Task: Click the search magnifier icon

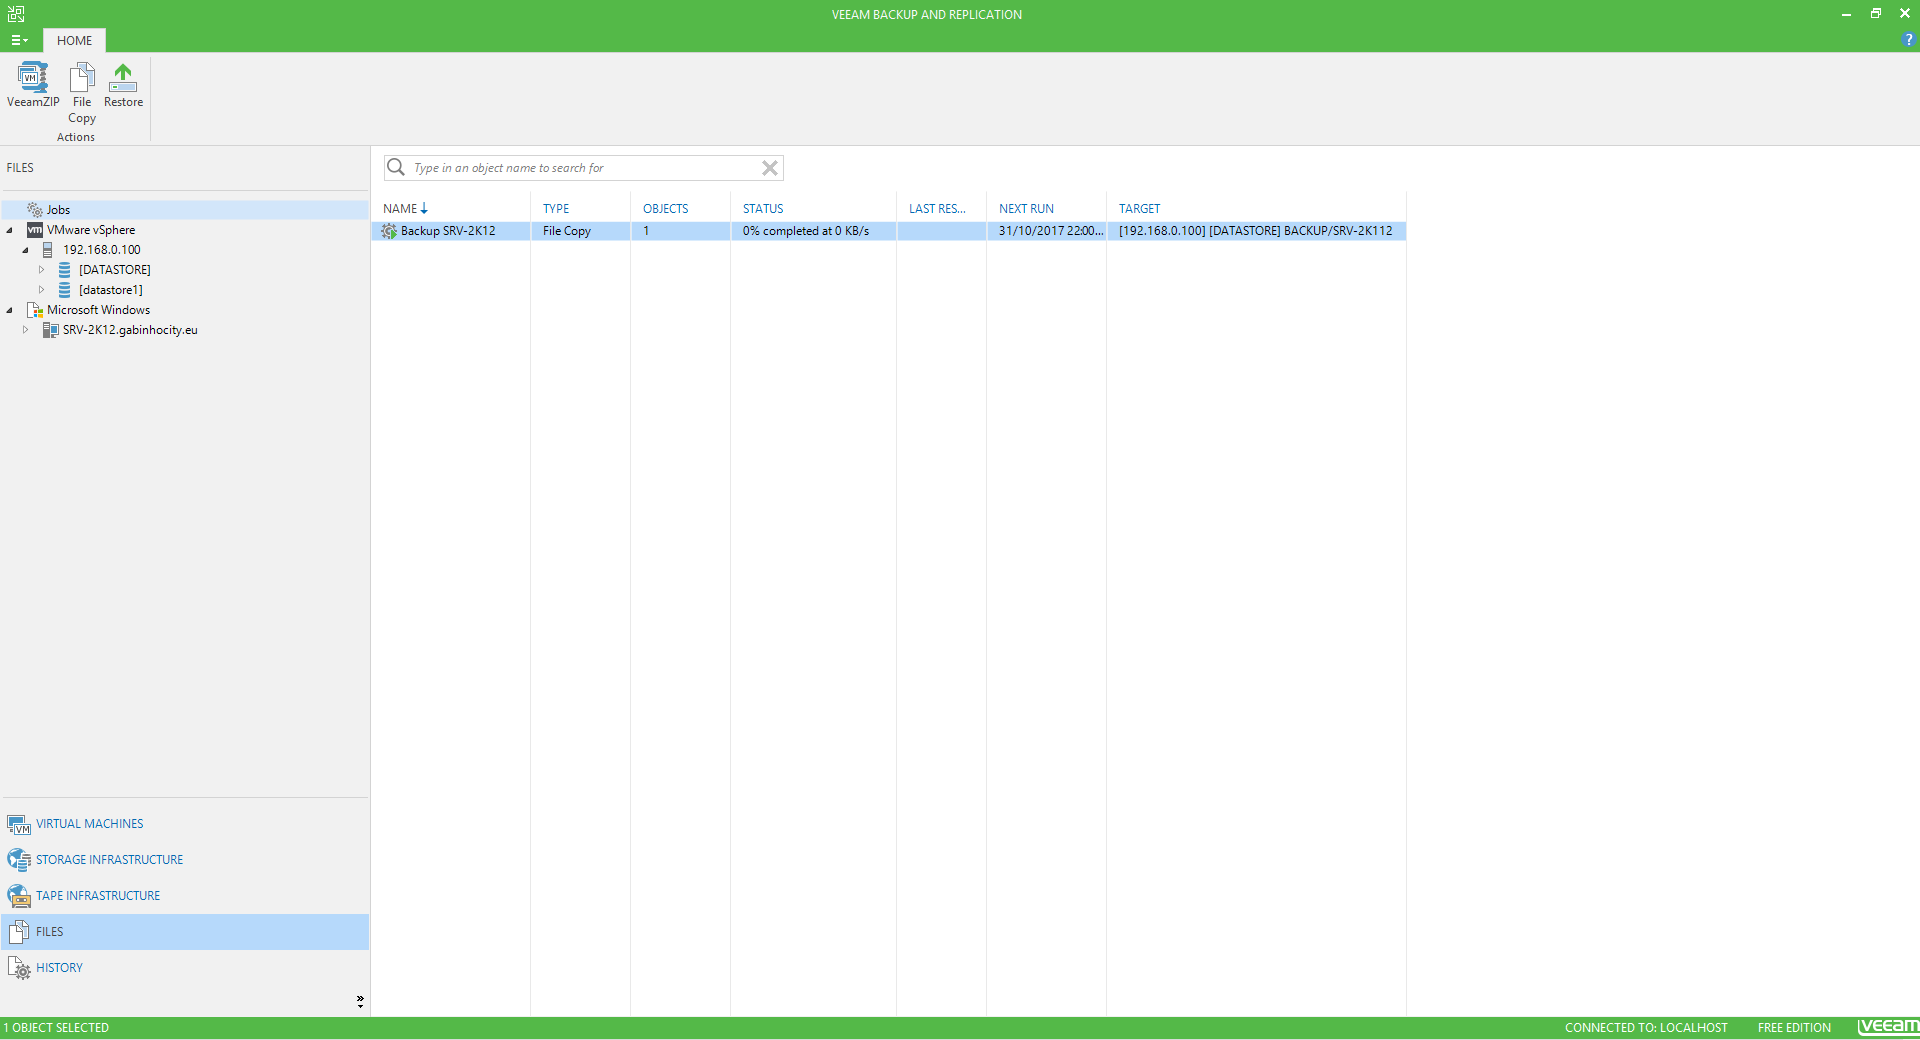Action: pos(396,167)
